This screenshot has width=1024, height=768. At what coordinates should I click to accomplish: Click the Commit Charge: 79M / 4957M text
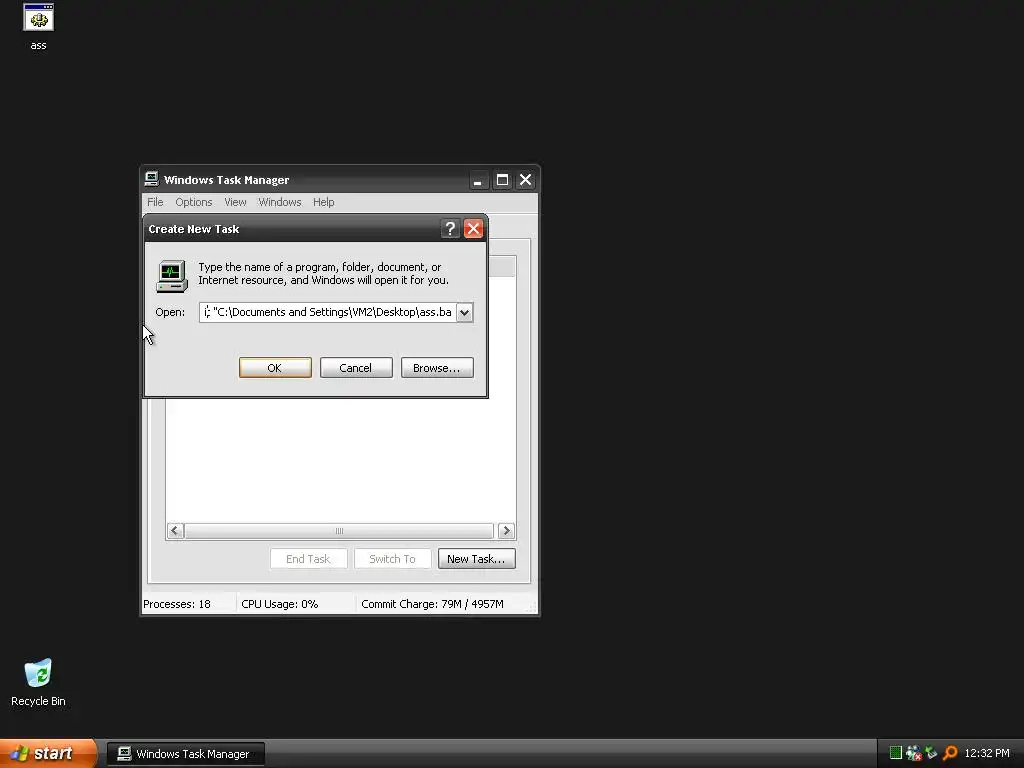point(432,604)
